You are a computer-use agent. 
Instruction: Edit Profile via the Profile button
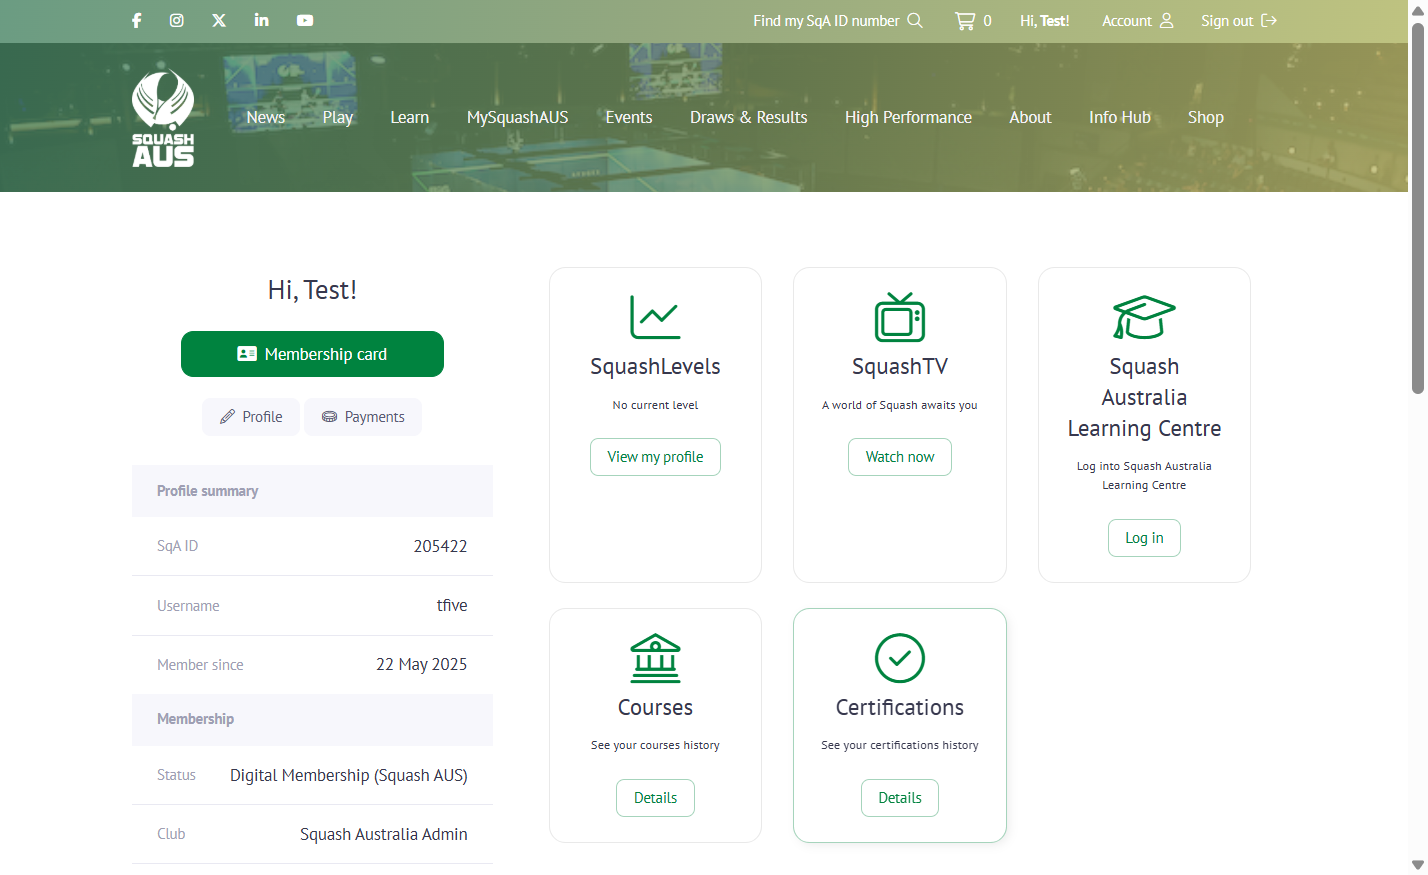tap(251, 417)
